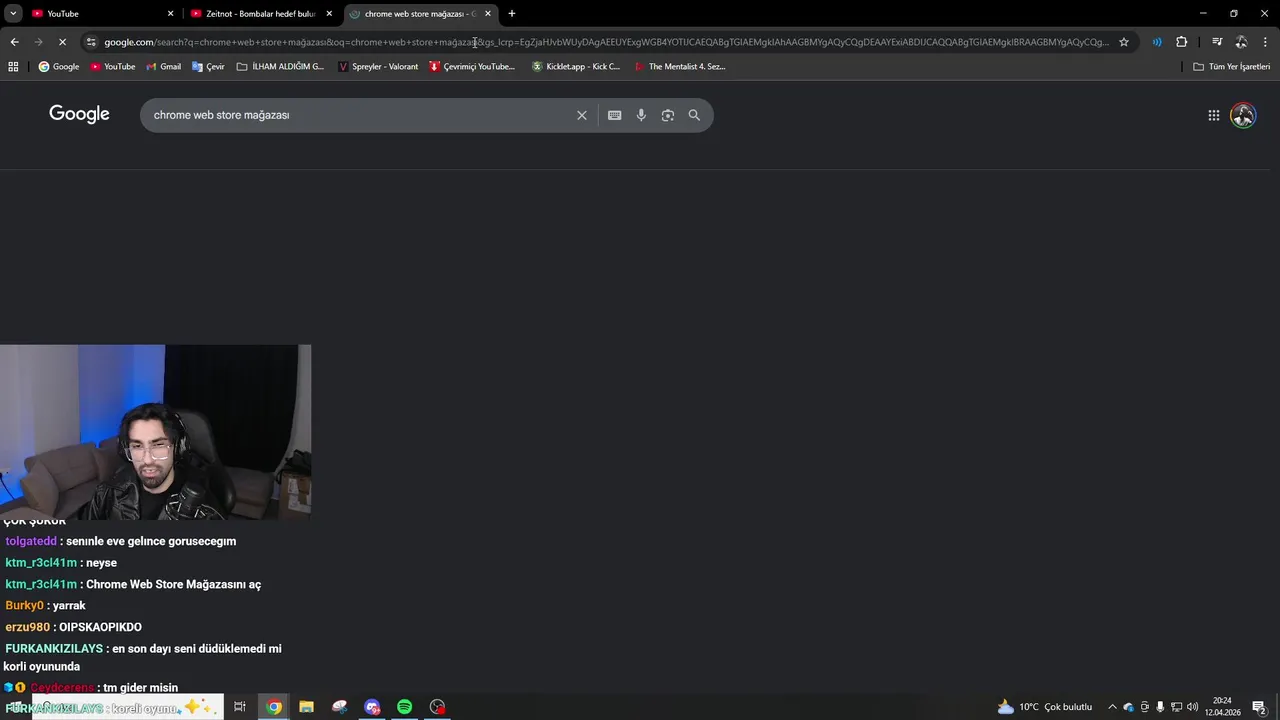
Task: Open The Mentalist 4. Sez... bookmark
Action: (x=680, y=67)
